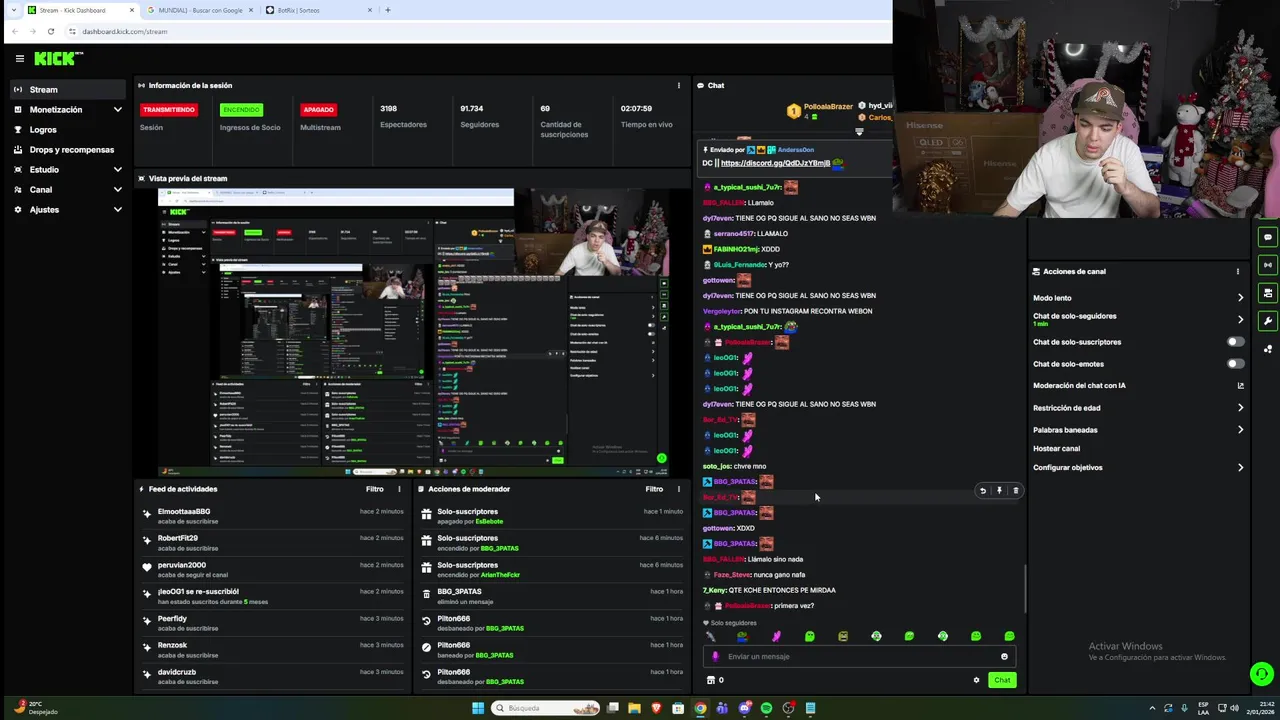The width and height of the screenshot is (1280, 720).
Task: Open Spotify from the taskbar
Action: coord(766,708)
